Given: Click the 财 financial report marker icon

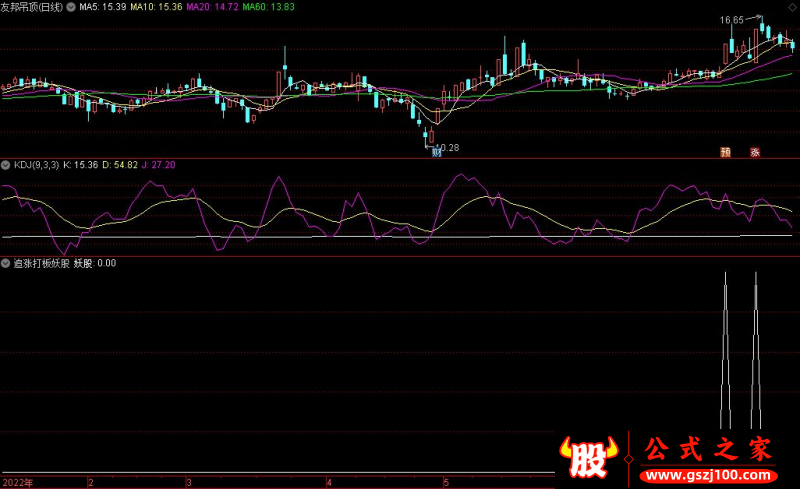Looking at the screenshot, I should coord(436,152).
